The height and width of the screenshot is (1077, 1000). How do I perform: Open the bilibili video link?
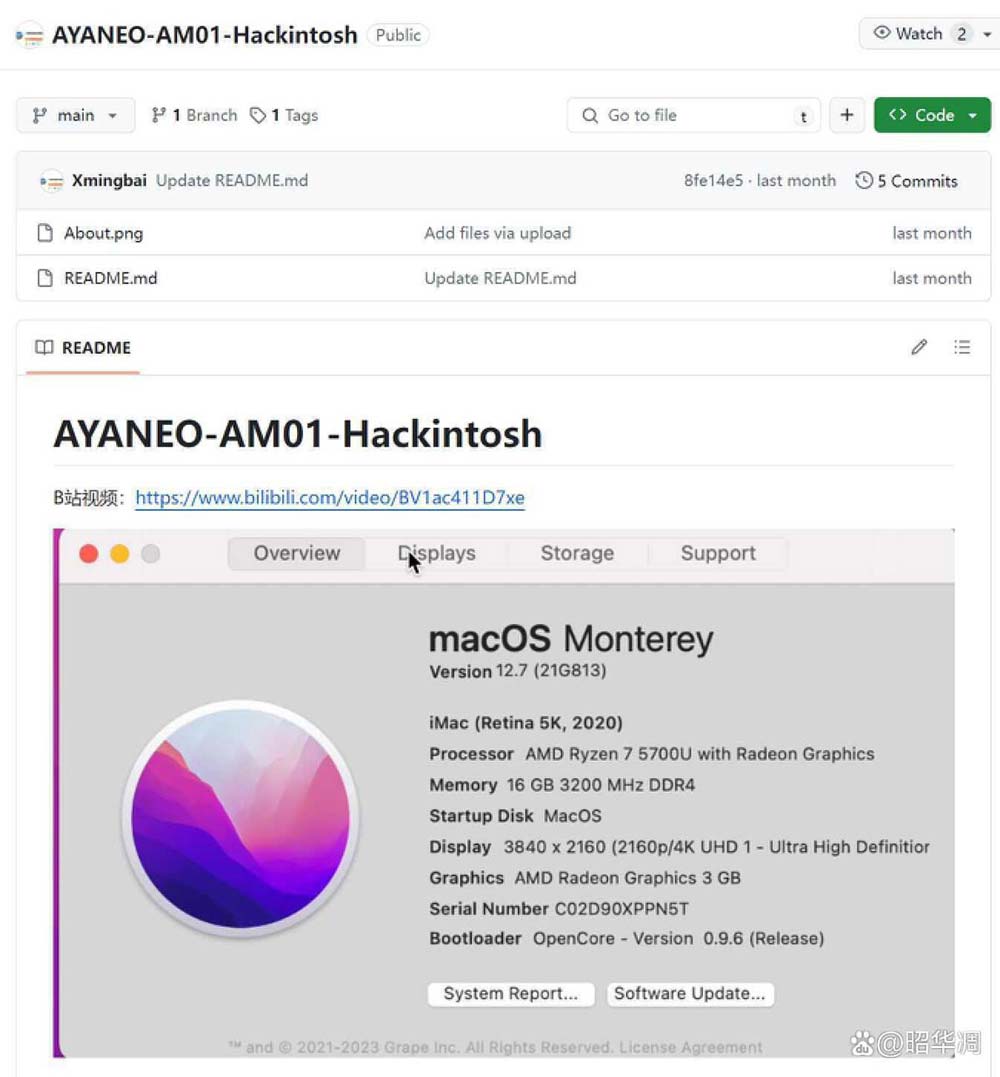click(x=330, y=498)
